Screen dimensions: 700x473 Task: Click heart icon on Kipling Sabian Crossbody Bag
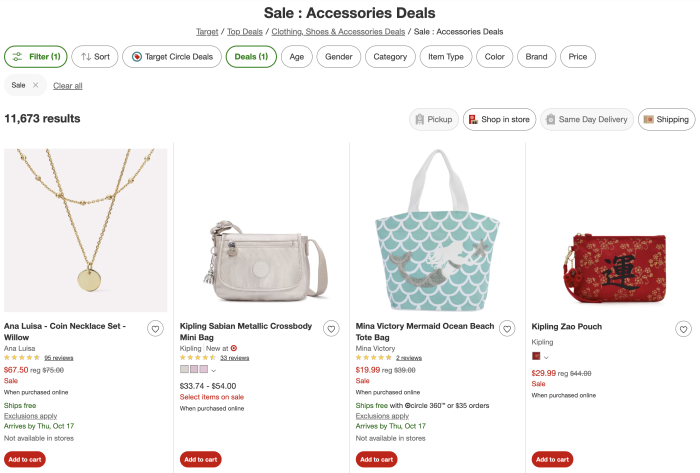(x=331, y=328)
